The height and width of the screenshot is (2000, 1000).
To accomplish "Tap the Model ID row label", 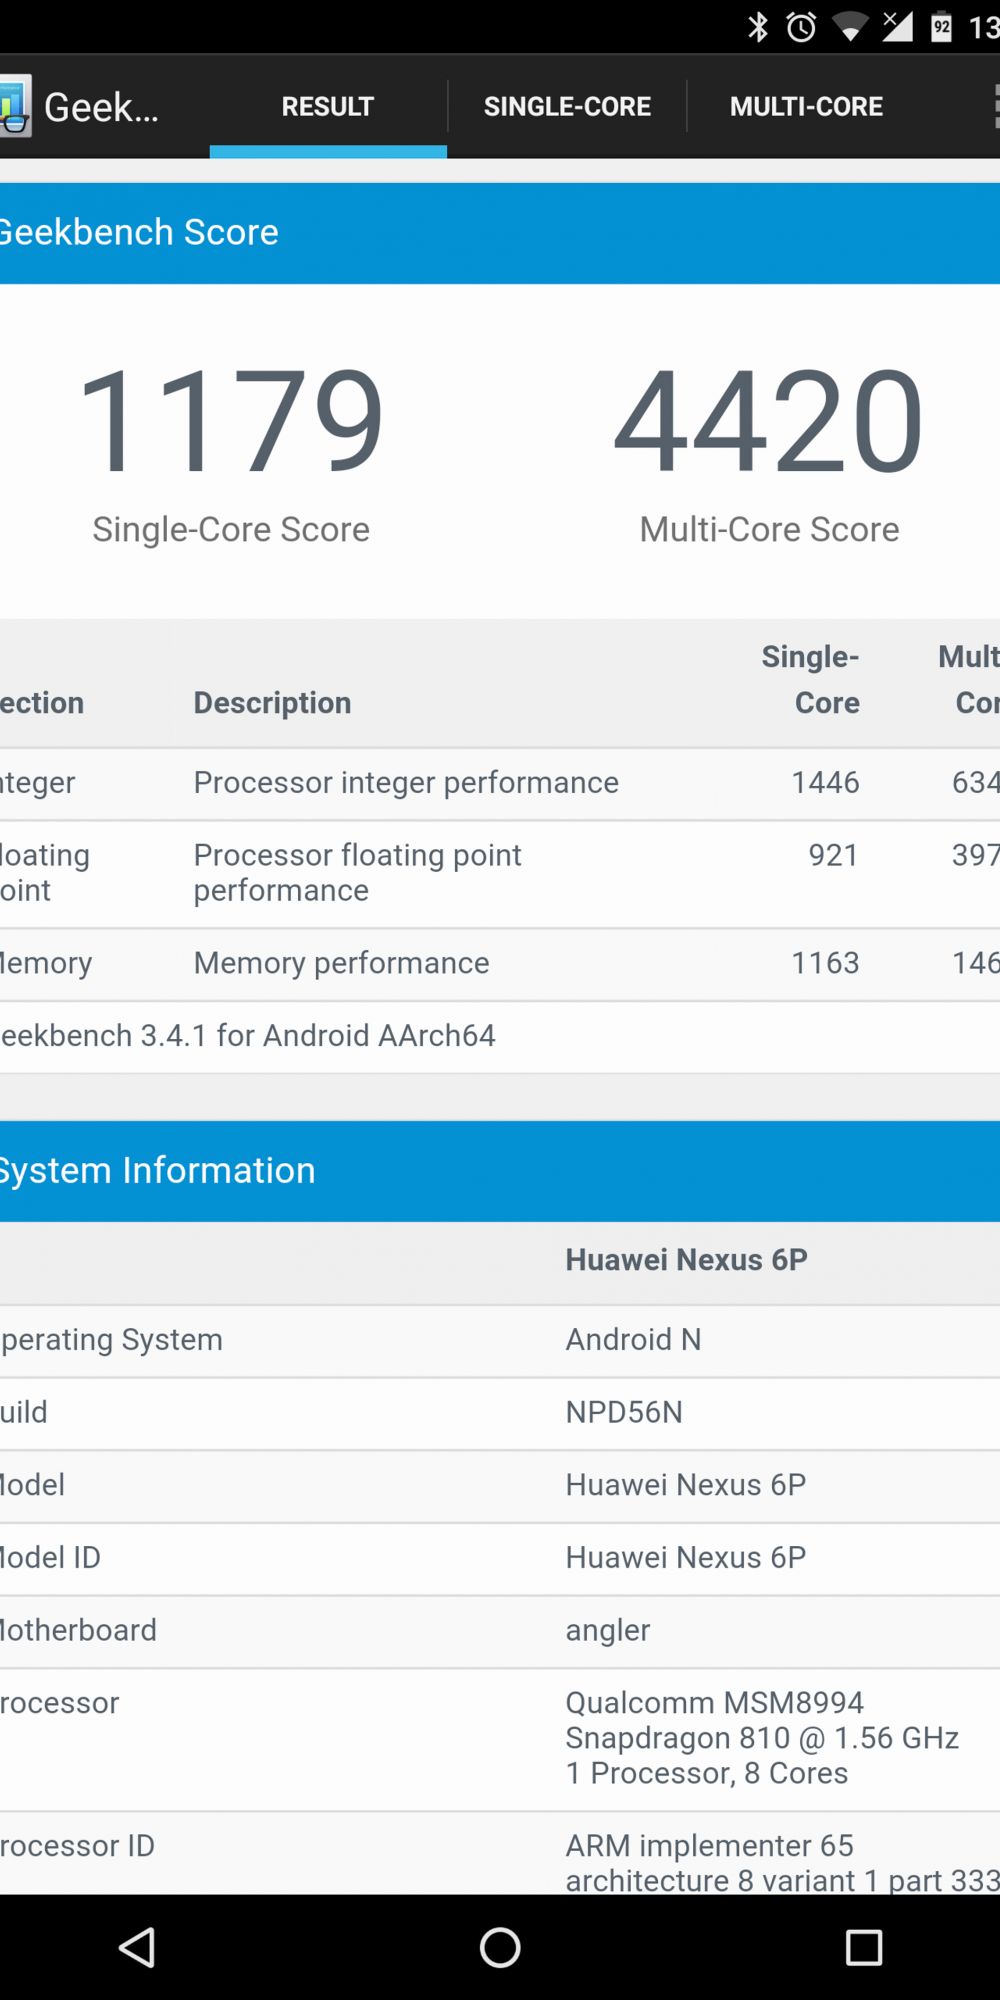I will click(50, 1557).
